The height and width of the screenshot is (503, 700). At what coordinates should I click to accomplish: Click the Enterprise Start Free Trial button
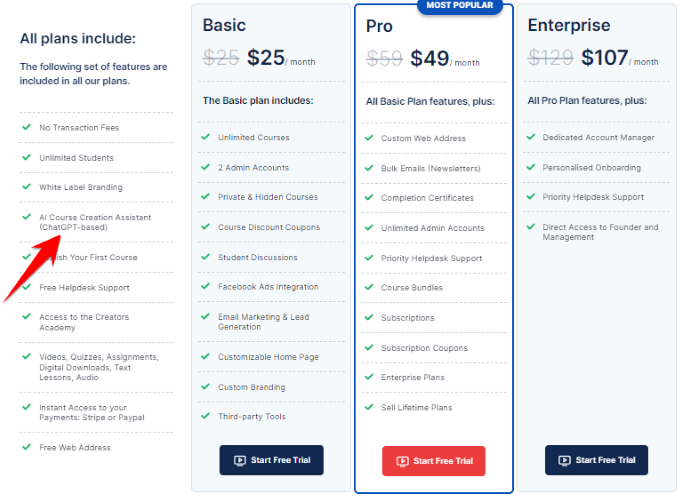[596, 460]
